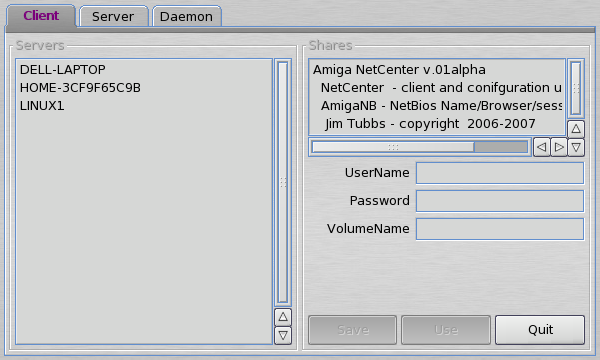Quit the NetCenter application

tap(540, 330)
